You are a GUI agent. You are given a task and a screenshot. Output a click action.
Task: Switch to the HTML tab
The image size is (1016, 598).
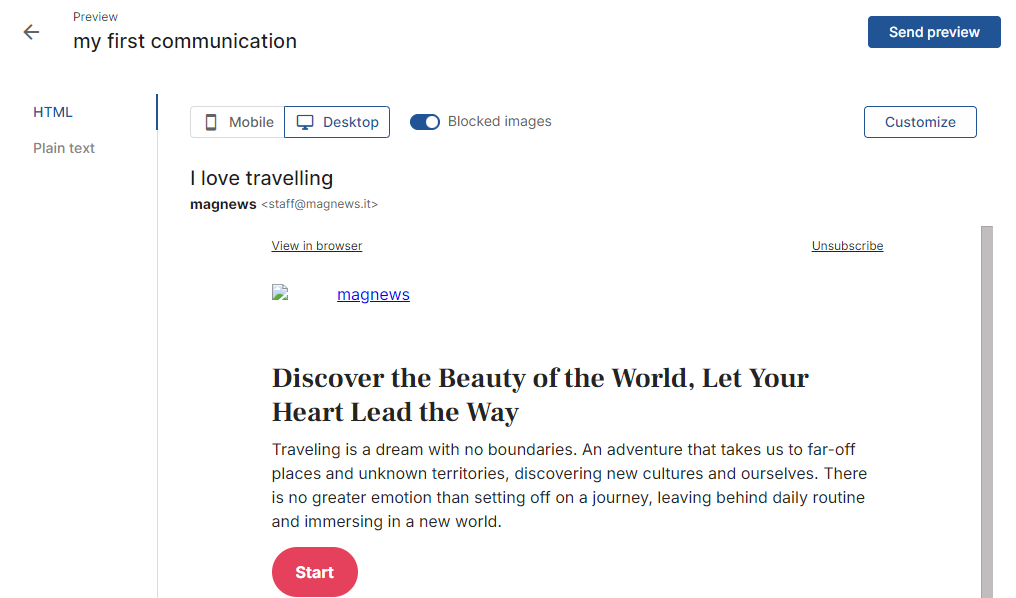point(52,112)
